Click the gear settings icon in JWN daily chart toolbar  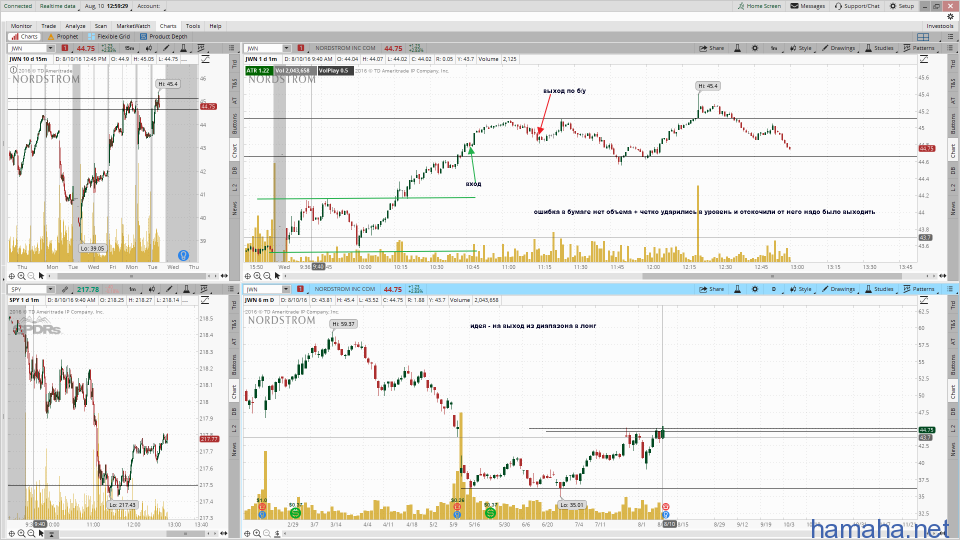(x=755, y=290)
